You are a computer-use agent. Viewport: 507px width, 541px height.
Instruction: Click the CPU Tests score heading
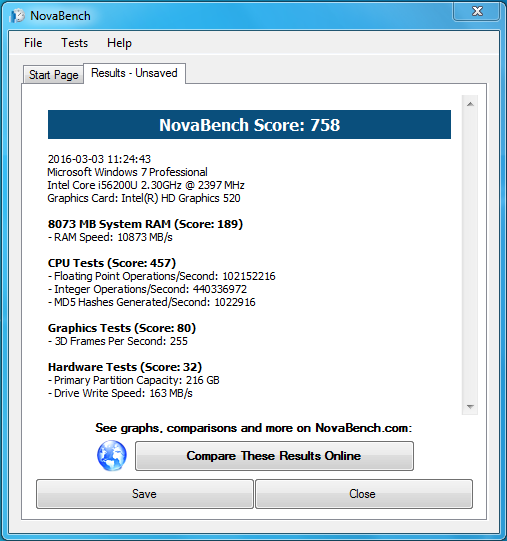(112, 263)
